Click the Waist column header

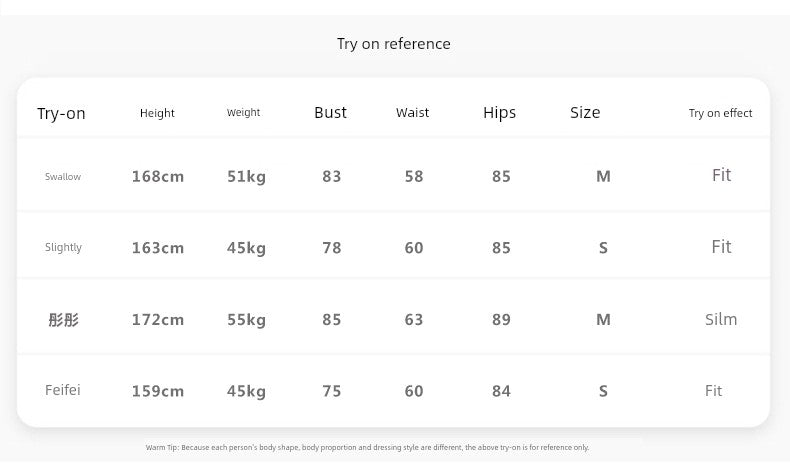tap(412, 113)
